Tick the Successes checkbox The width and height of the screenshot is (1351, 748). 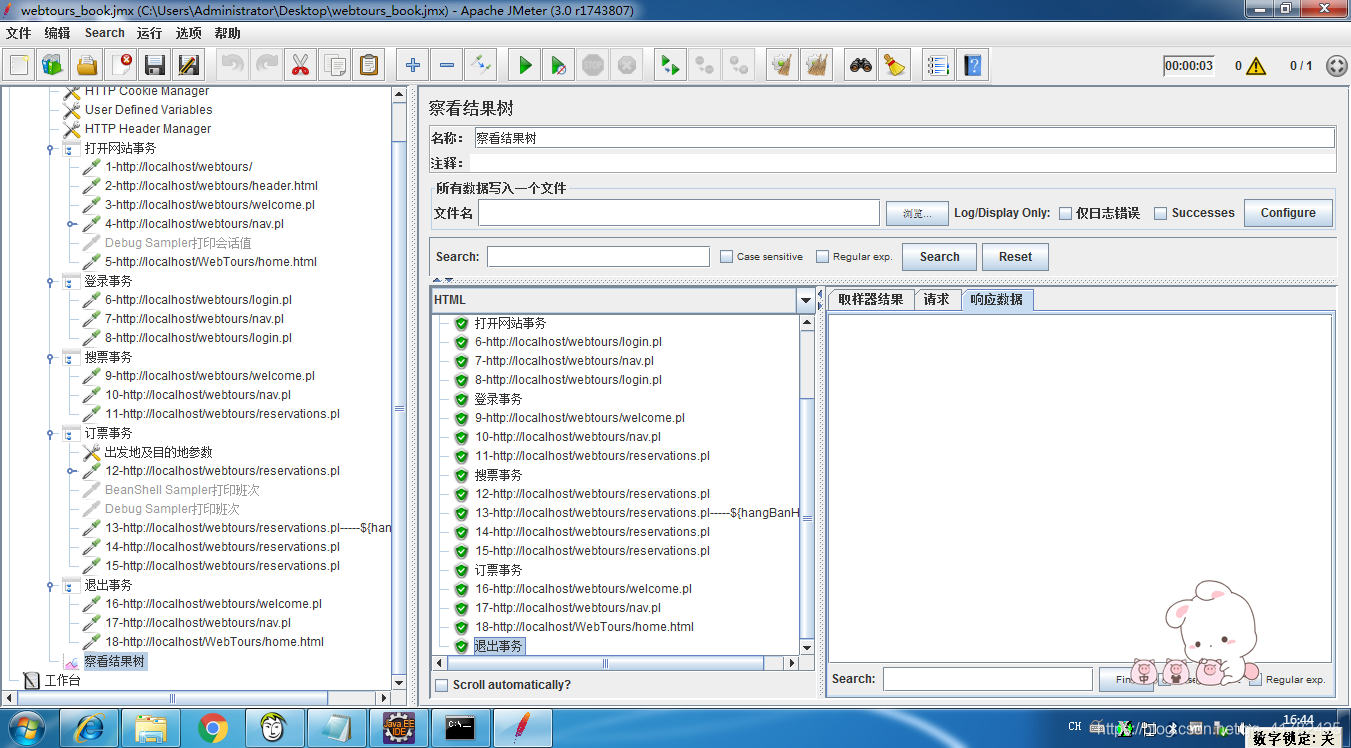1161,213
